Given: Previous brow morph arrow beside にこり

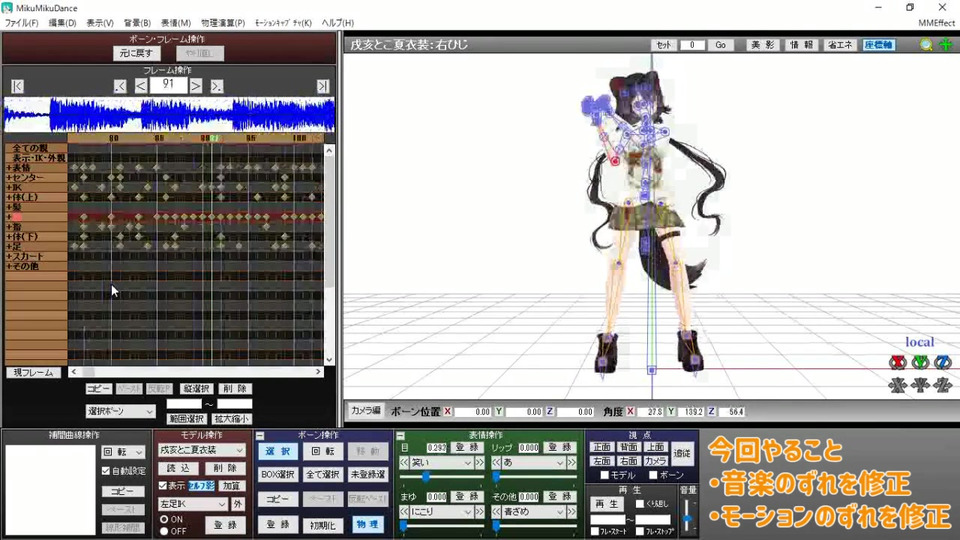Looking at the screenshot, I should coord(404,511).
